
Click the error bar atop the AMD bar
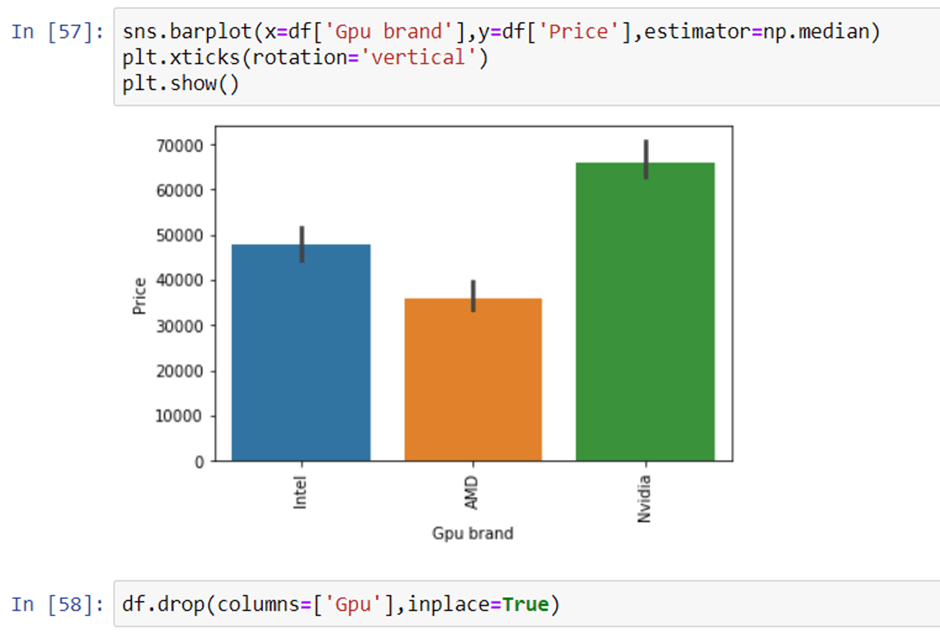click(473, 296)
